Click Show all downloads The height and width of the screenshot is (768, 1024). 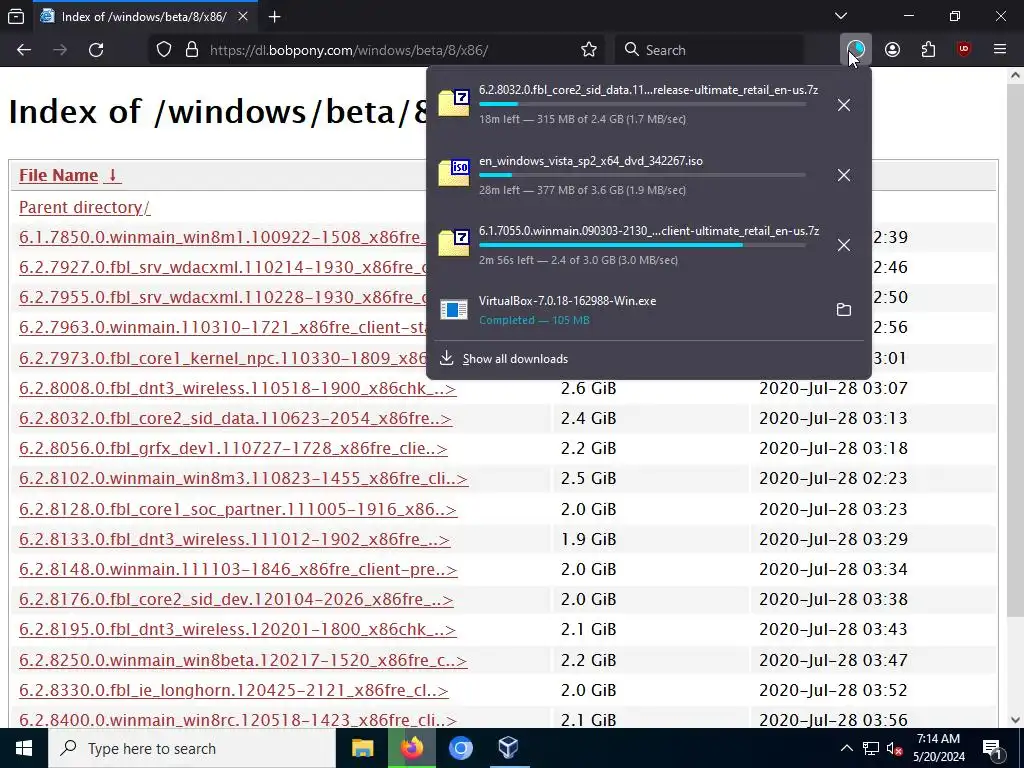point(515,359)
